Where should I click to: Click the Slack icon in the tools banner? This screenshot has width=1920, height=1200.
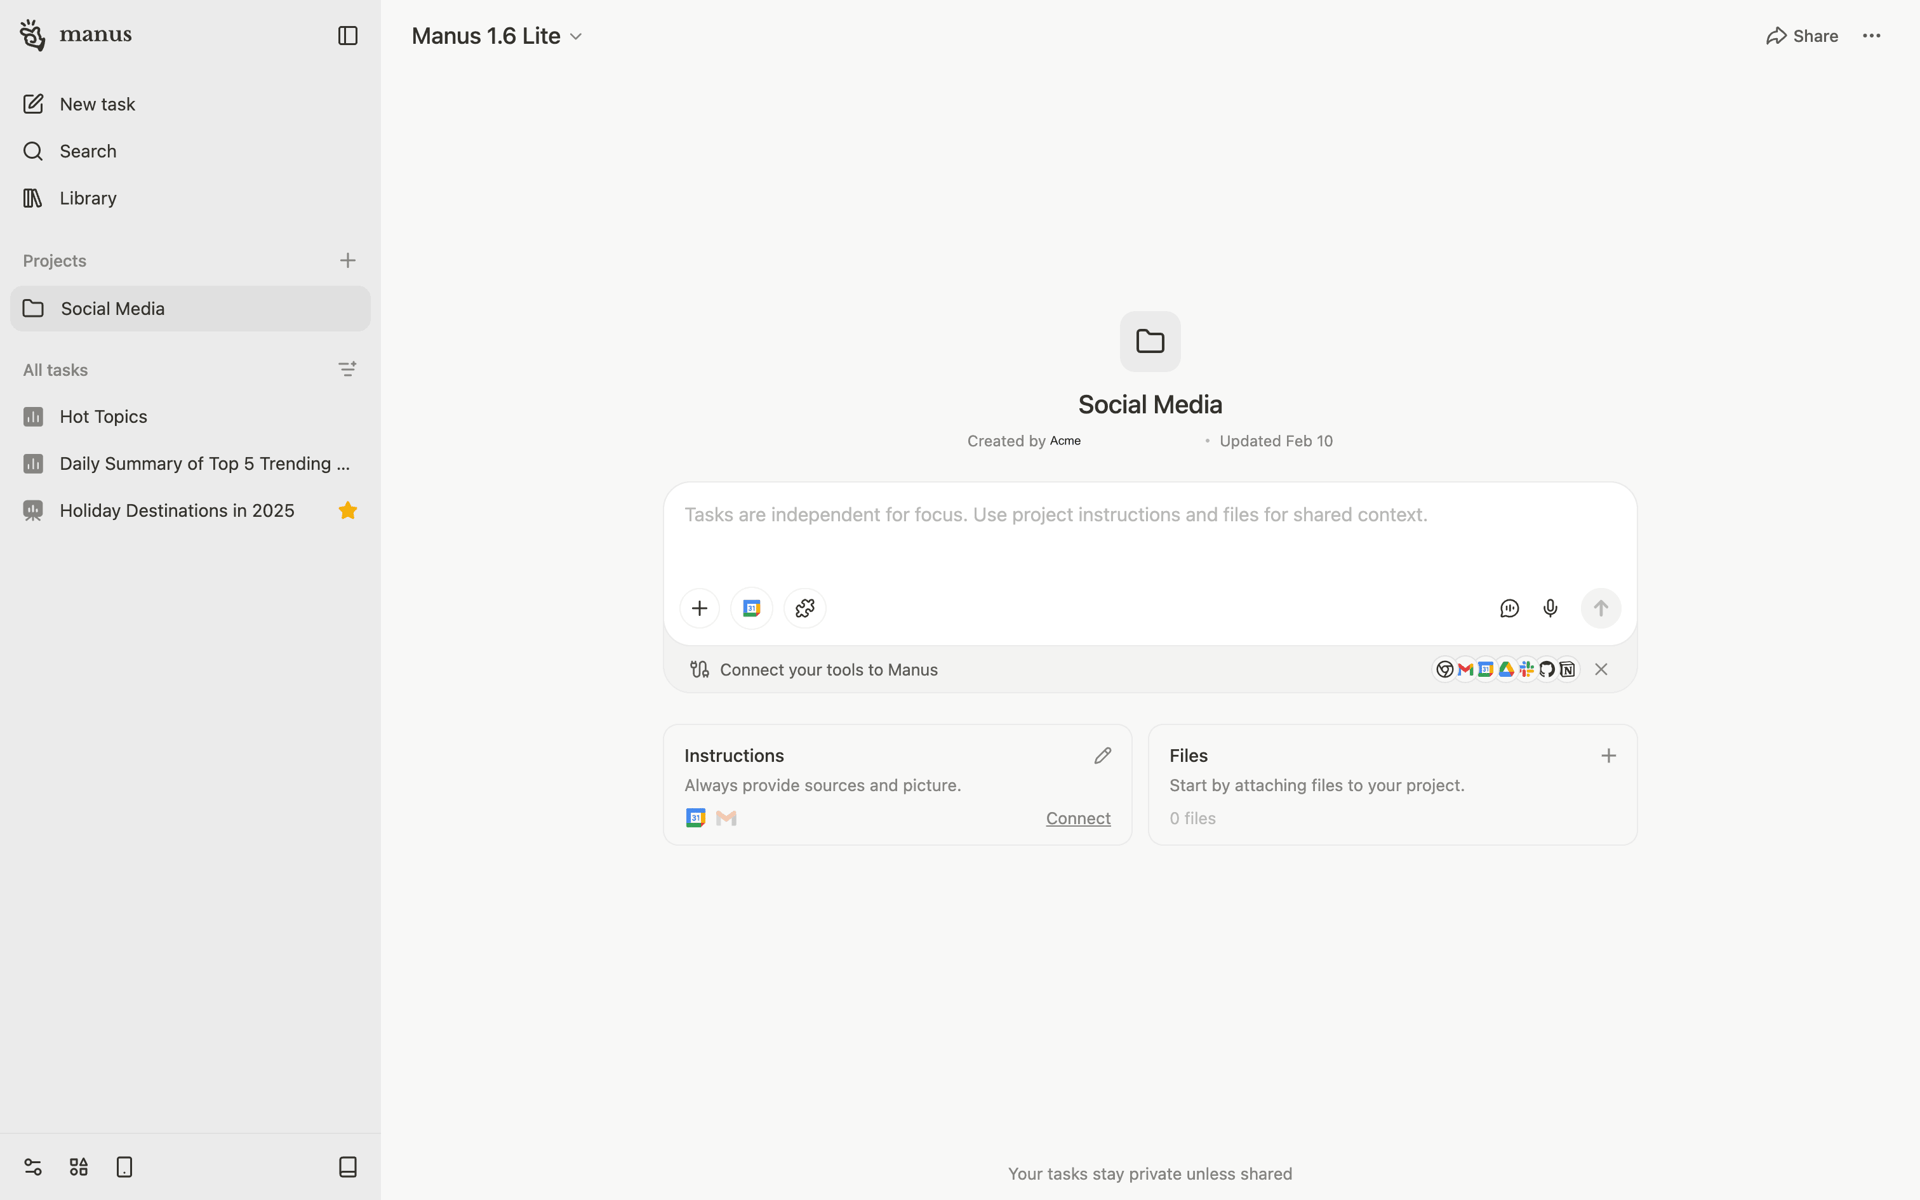pos(1527,670)
